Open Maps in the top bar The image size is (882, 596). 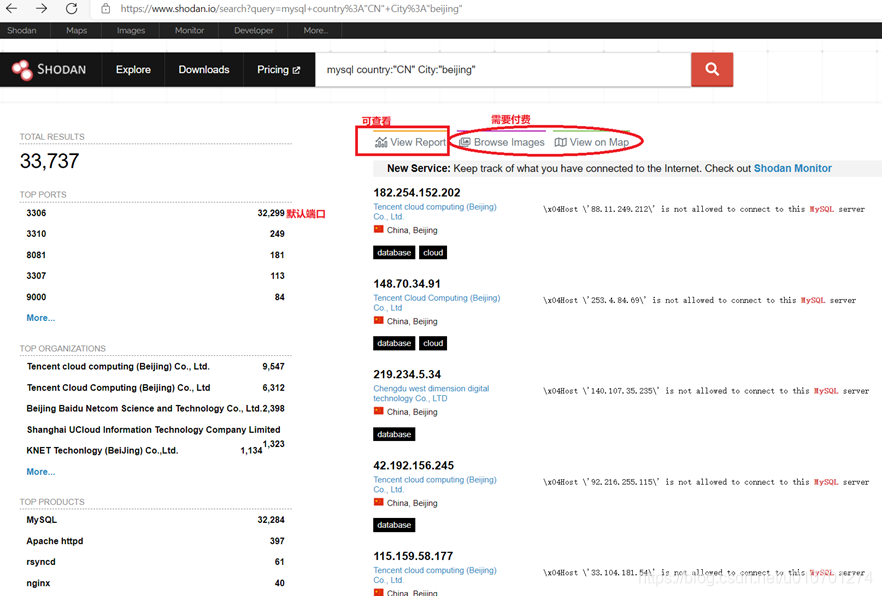76,30
